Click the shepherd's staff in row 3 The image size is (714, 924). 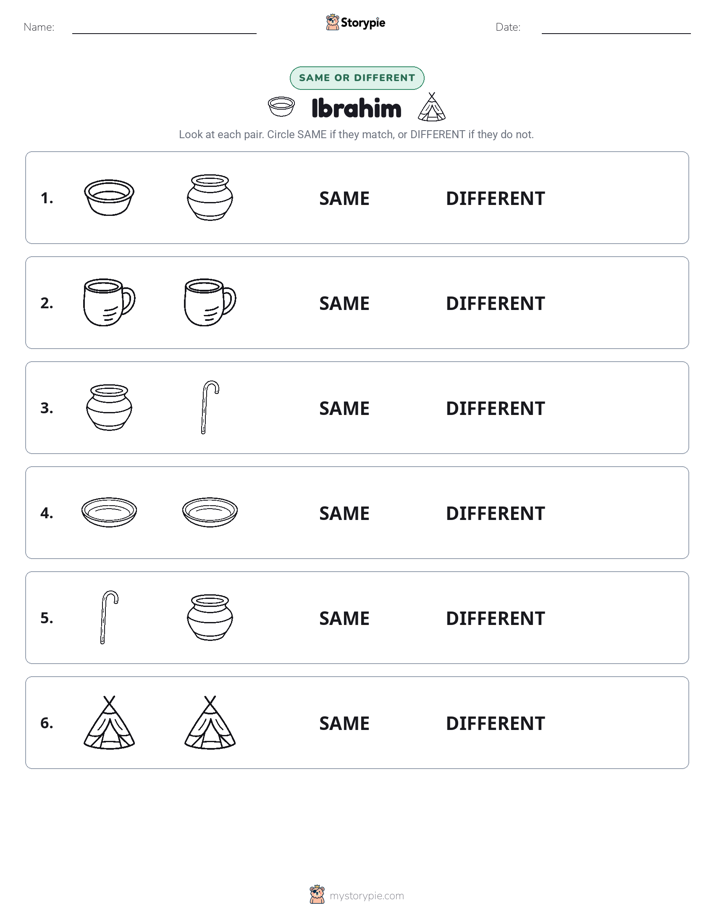(210, 407)
